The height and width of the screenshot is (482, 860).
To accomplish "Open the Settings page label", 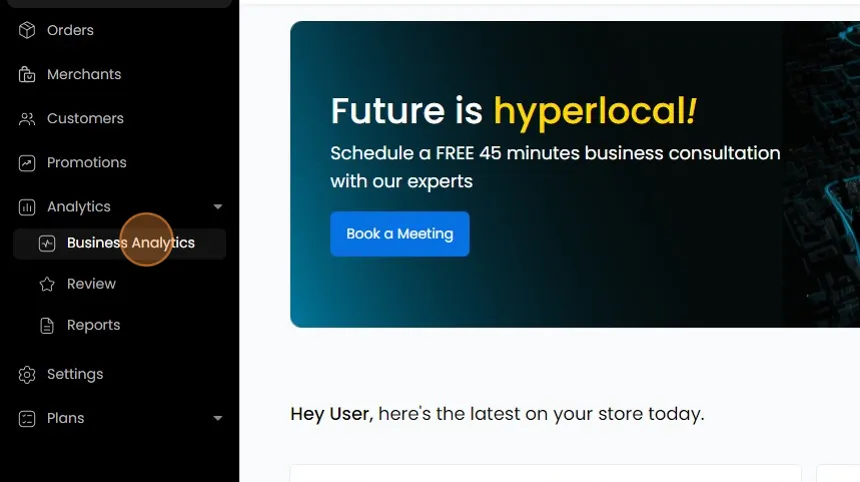I will pos(75,374).
